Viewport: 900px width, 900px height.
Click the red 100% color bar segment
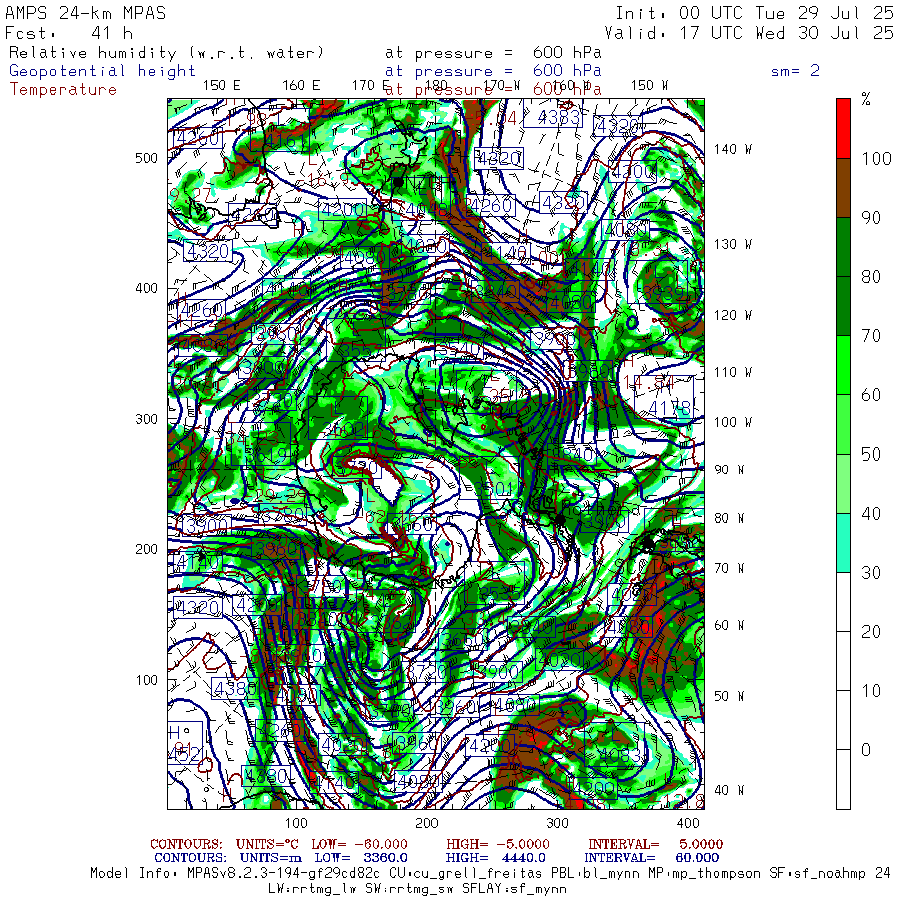[843, 129]
